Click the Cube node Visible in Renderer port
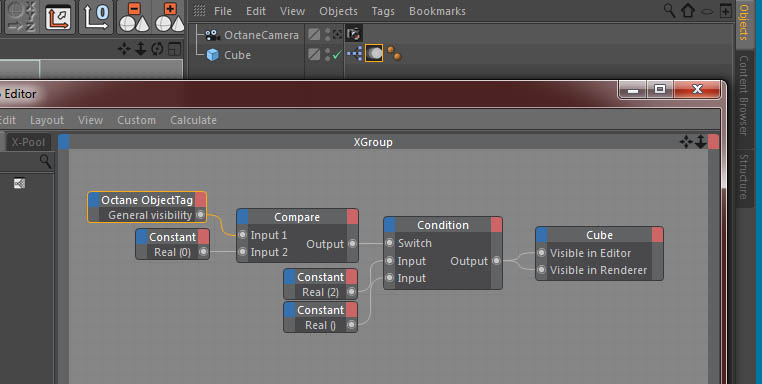The image size is (762, 384). 541,270
